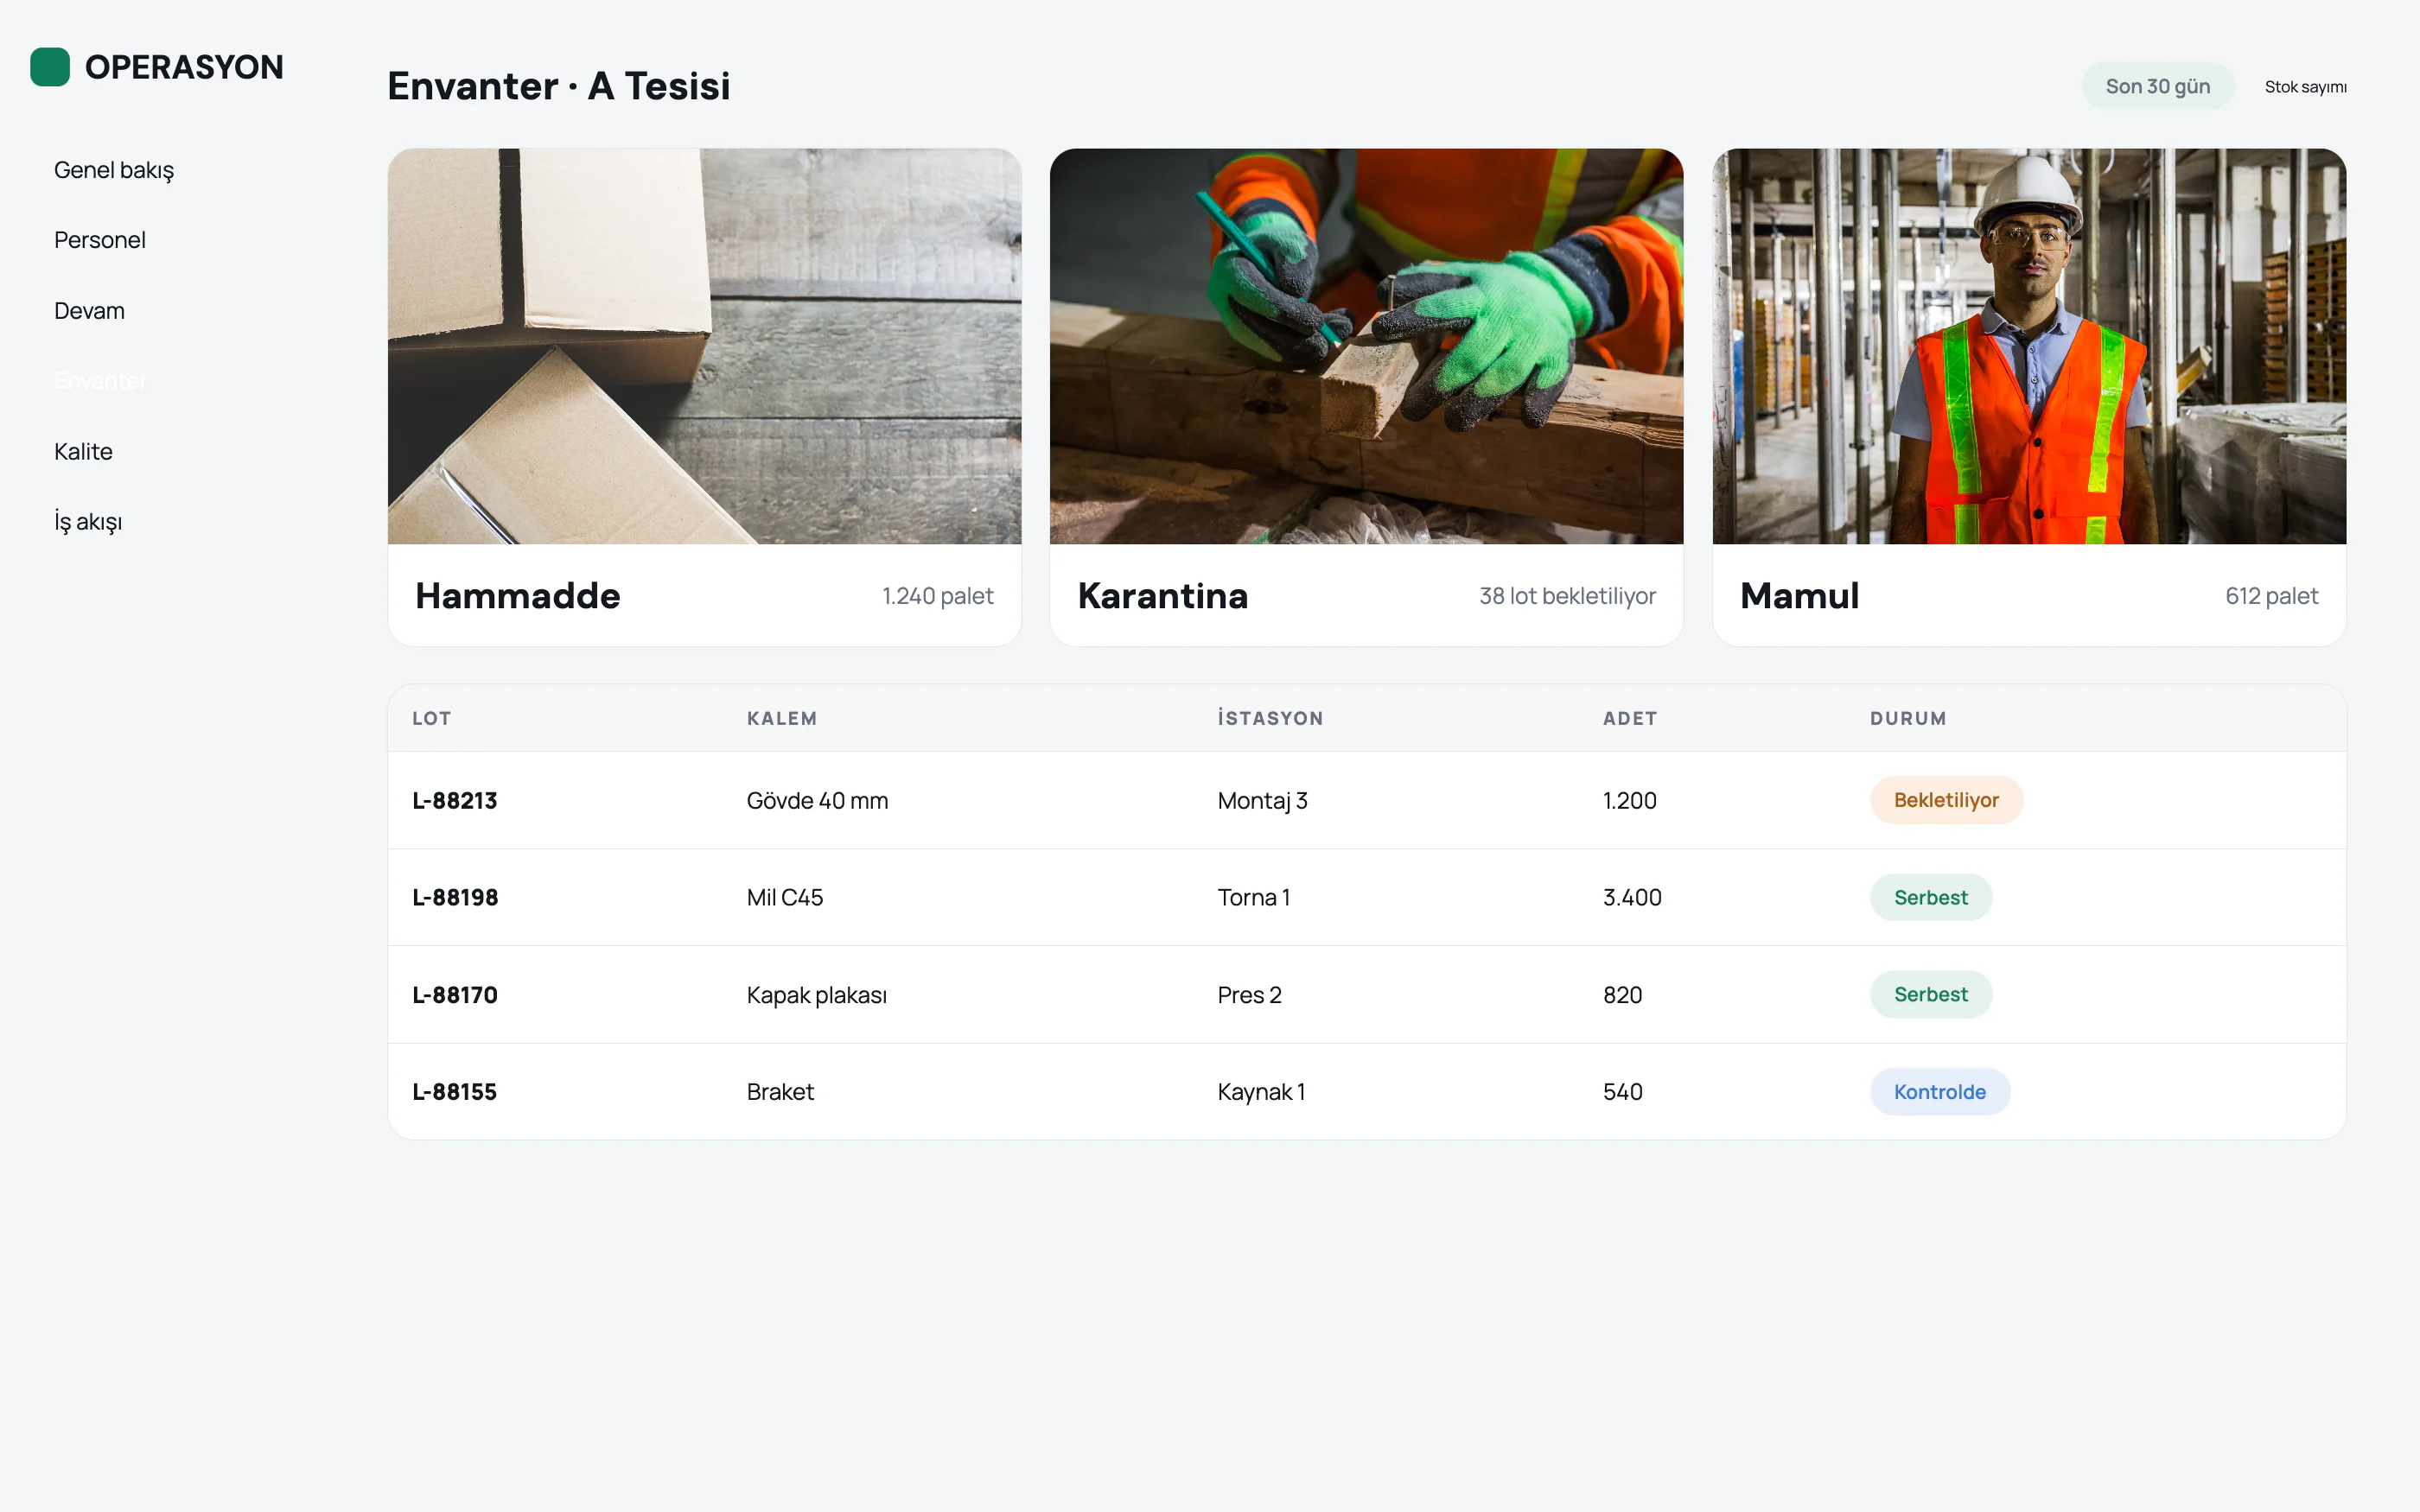Select the active Envanter sidebar item
This screenshot has height=1512, width=2420.
click(101, 381)
